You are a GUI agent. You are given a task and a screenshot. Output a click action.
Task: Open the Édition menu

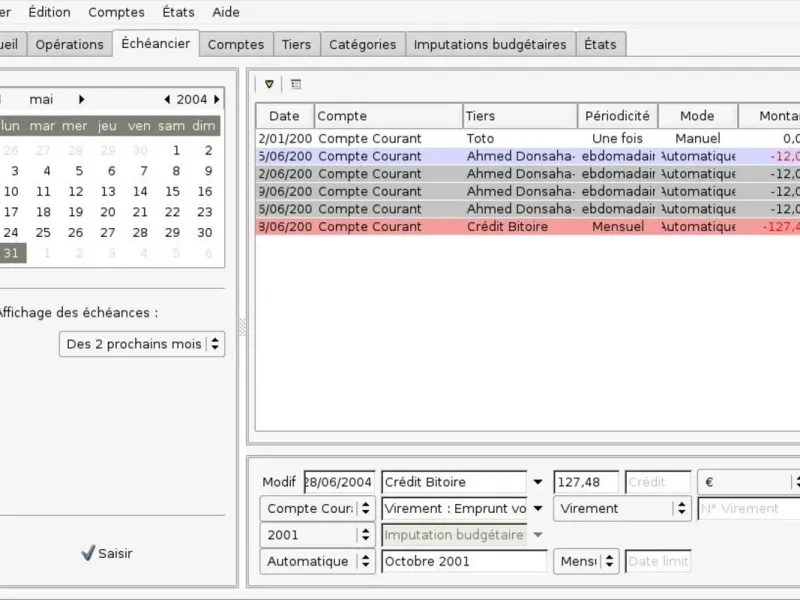[49, 12]
